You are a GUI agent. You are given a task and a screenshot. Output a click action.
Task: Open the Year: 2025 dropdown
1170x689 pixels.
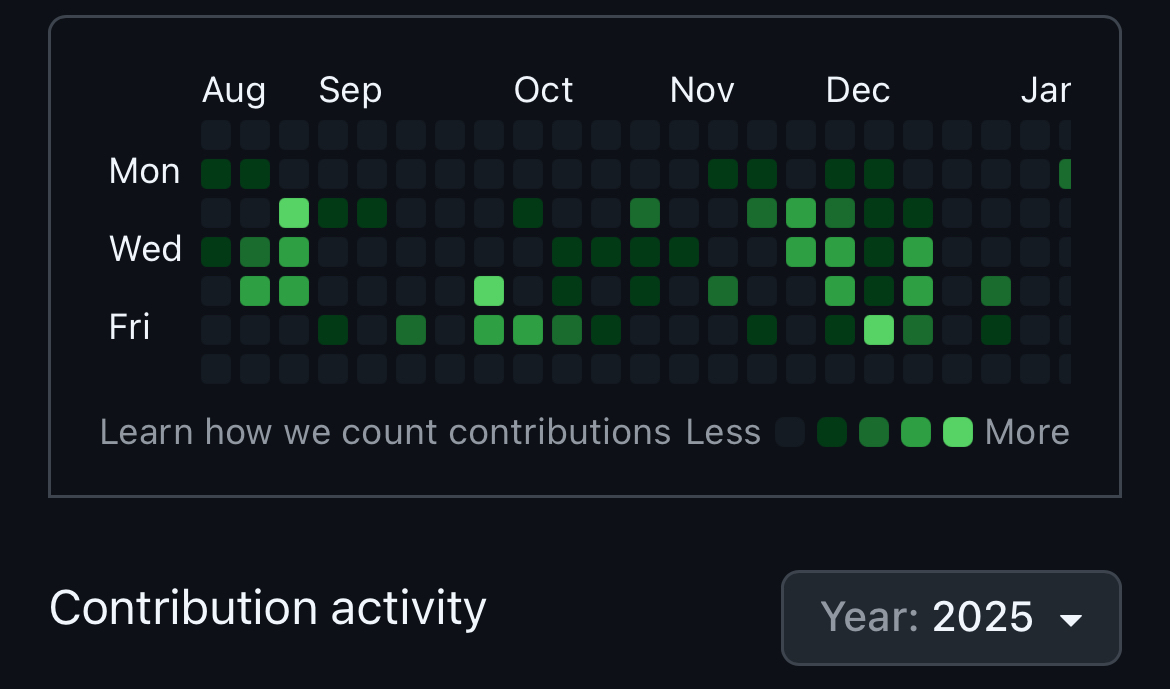click(950, 617)
